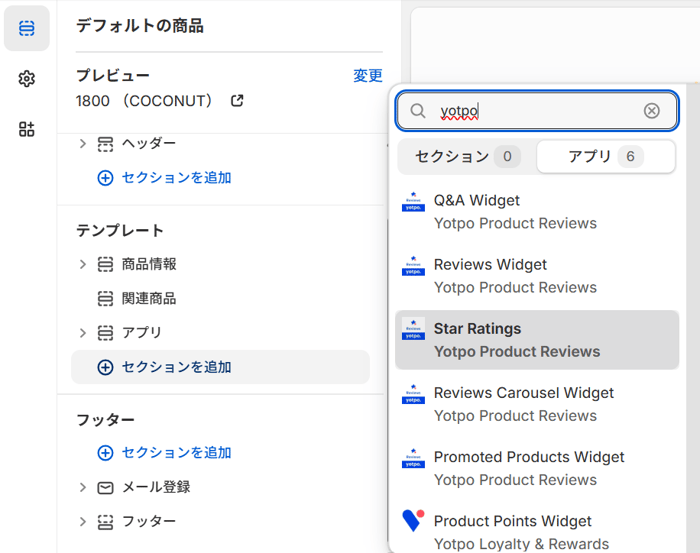700x553 pixels.
Task: Click the 商品情報 section icon
Action: point(105,264)
